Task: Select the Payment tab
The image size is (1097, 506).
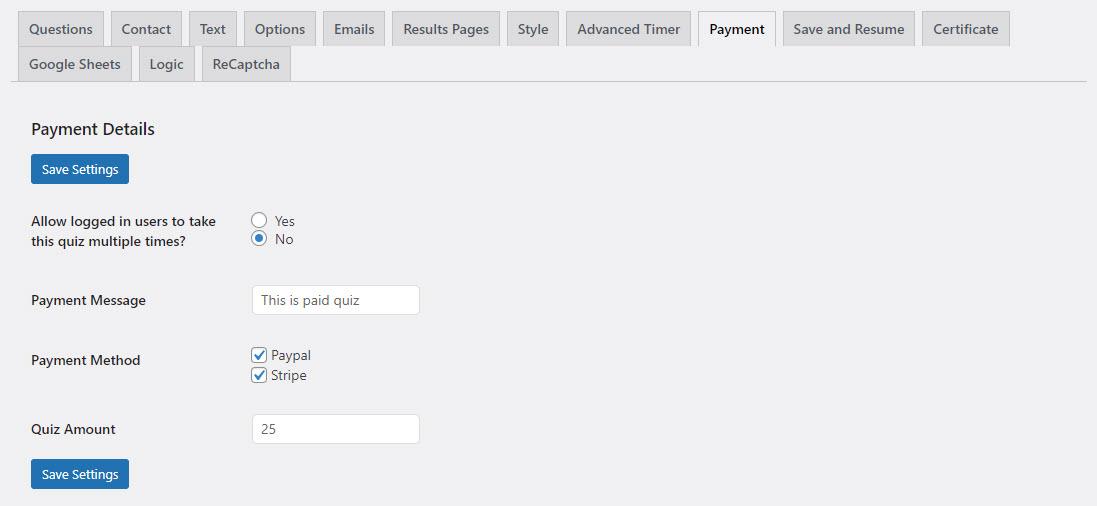Action: point(737,29)
